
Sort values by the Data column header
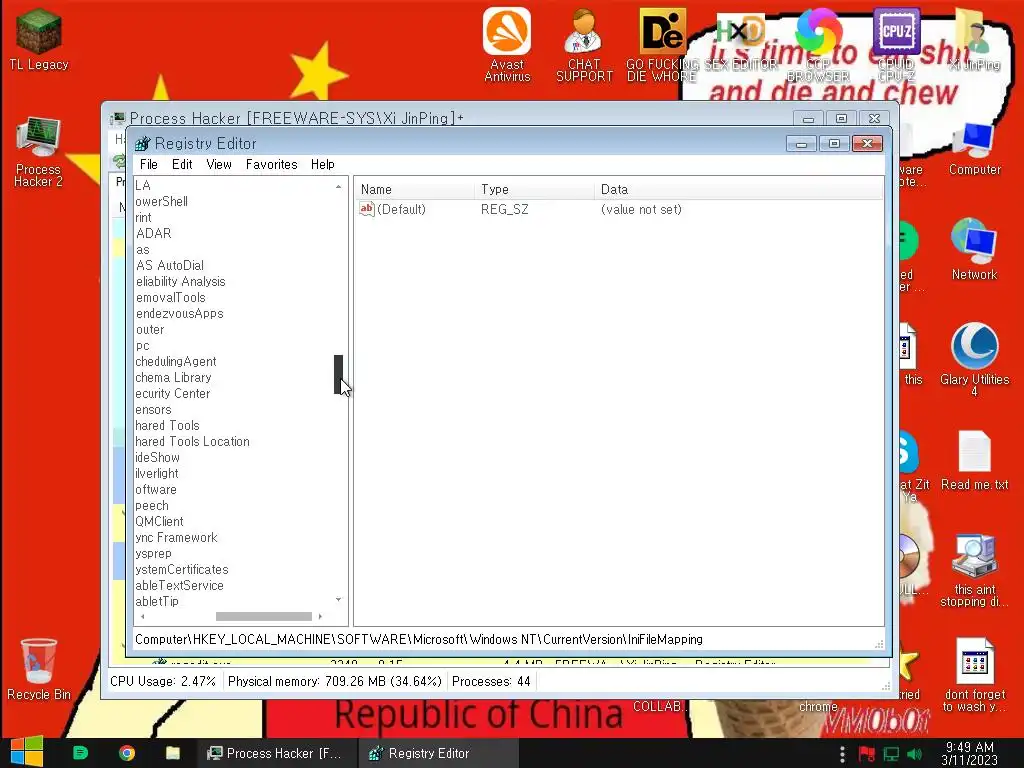coord(738,189)
